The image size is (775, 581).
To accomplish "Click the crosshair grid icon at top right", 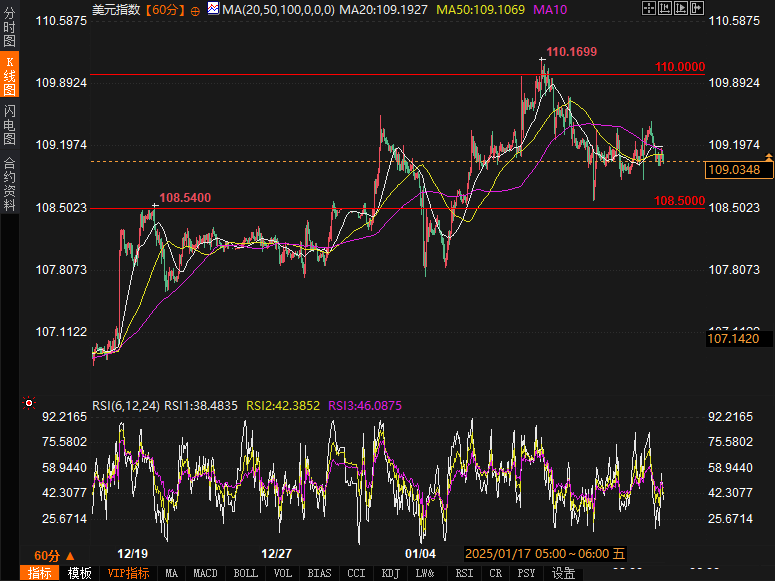I will (x=648, y=8).
